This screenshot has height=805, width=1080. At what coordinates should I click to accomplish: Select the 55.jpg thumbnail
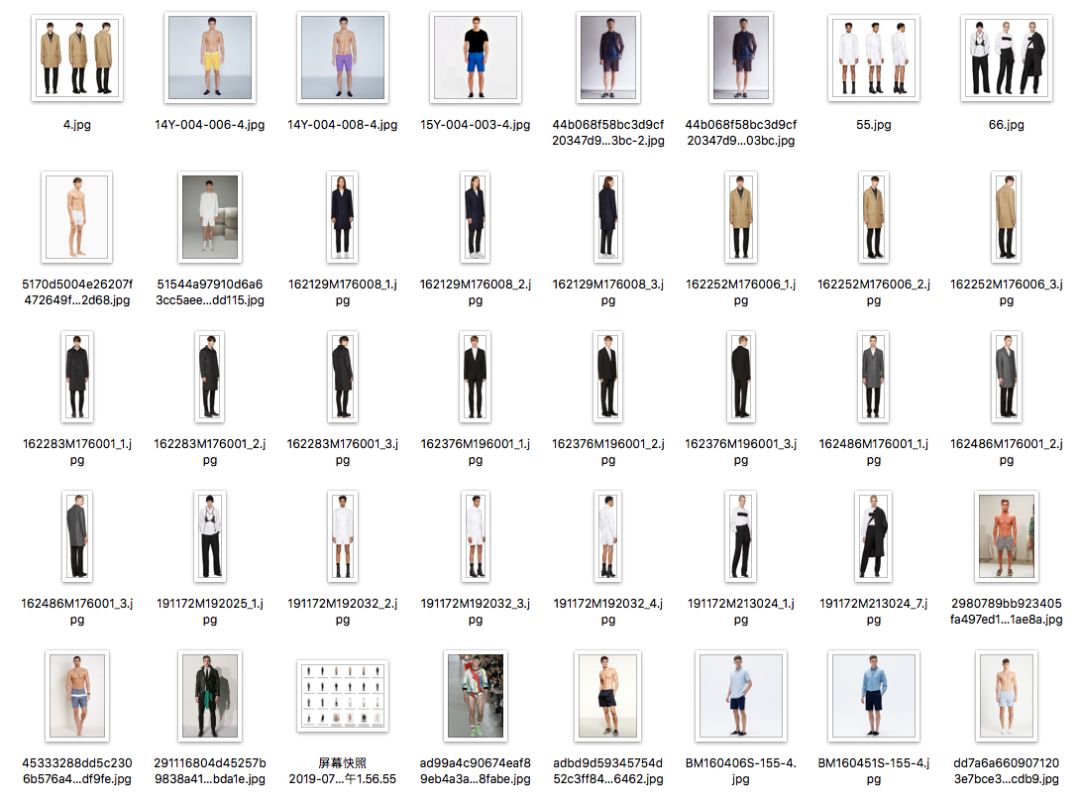click(x=873, y=58)
